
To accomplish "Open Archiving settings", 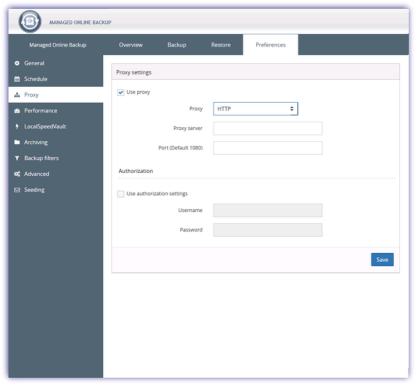I will click(56, 142).
